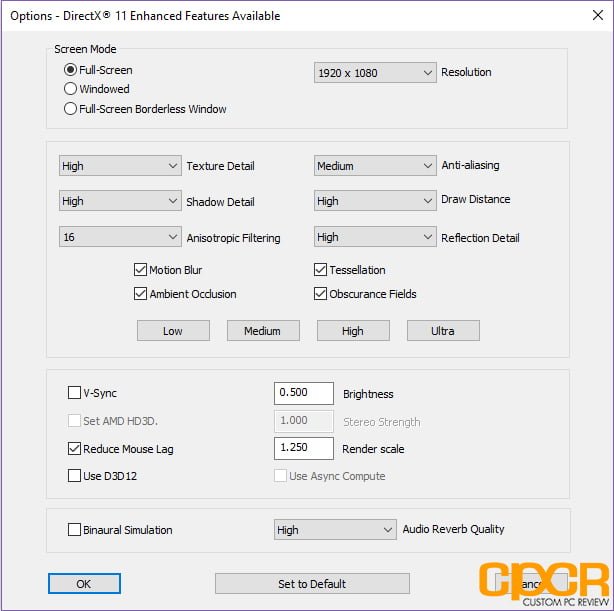Viewport: 614px width, 611px height.
Task: Click the Render scale input field
Action: [x=304, y=448]
